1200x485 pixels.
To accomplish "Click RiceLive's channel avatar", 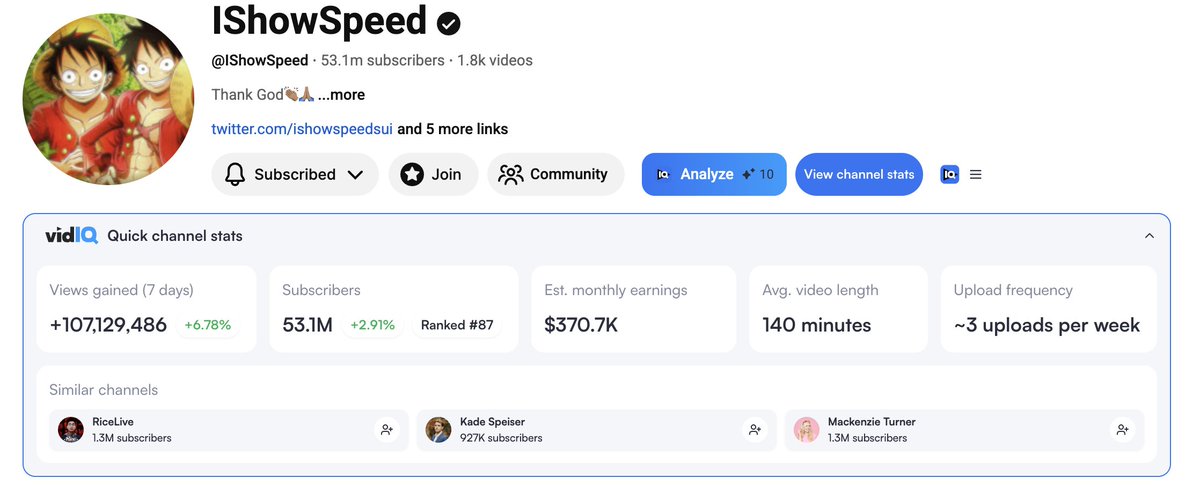I will pos(71,430).
